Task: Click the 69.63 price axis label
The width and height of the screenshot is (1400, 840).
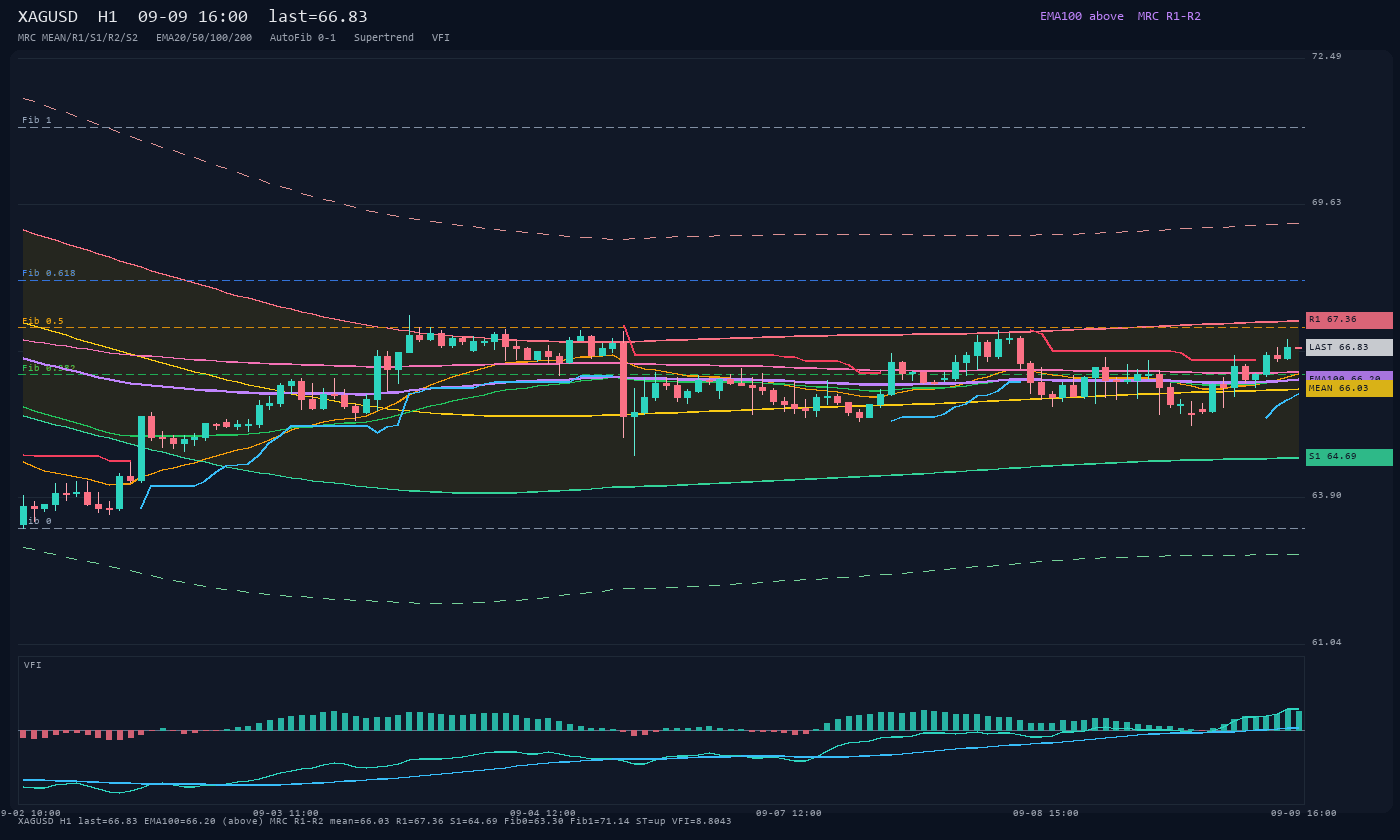Action: [x=1327, y=202]
